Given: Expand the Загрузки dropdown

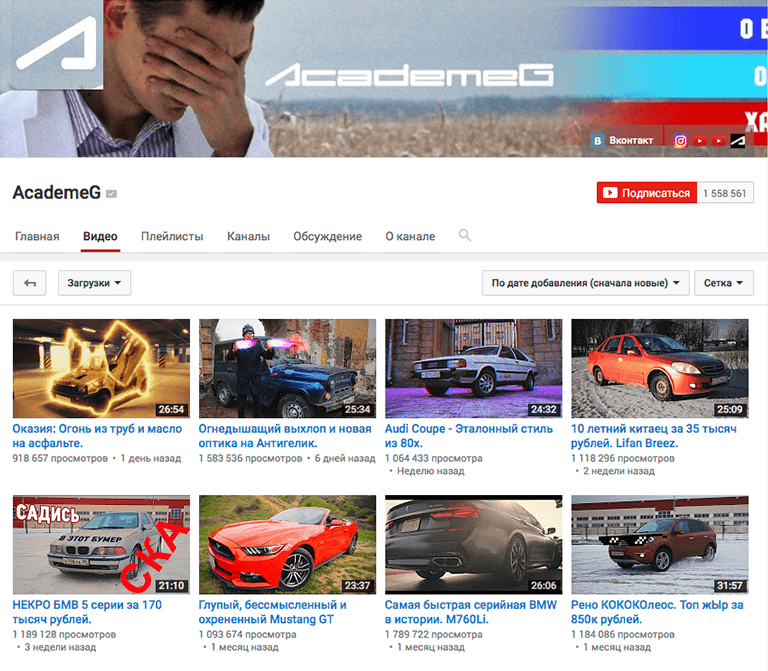Looking at the screenshot, I should (94, 283).
